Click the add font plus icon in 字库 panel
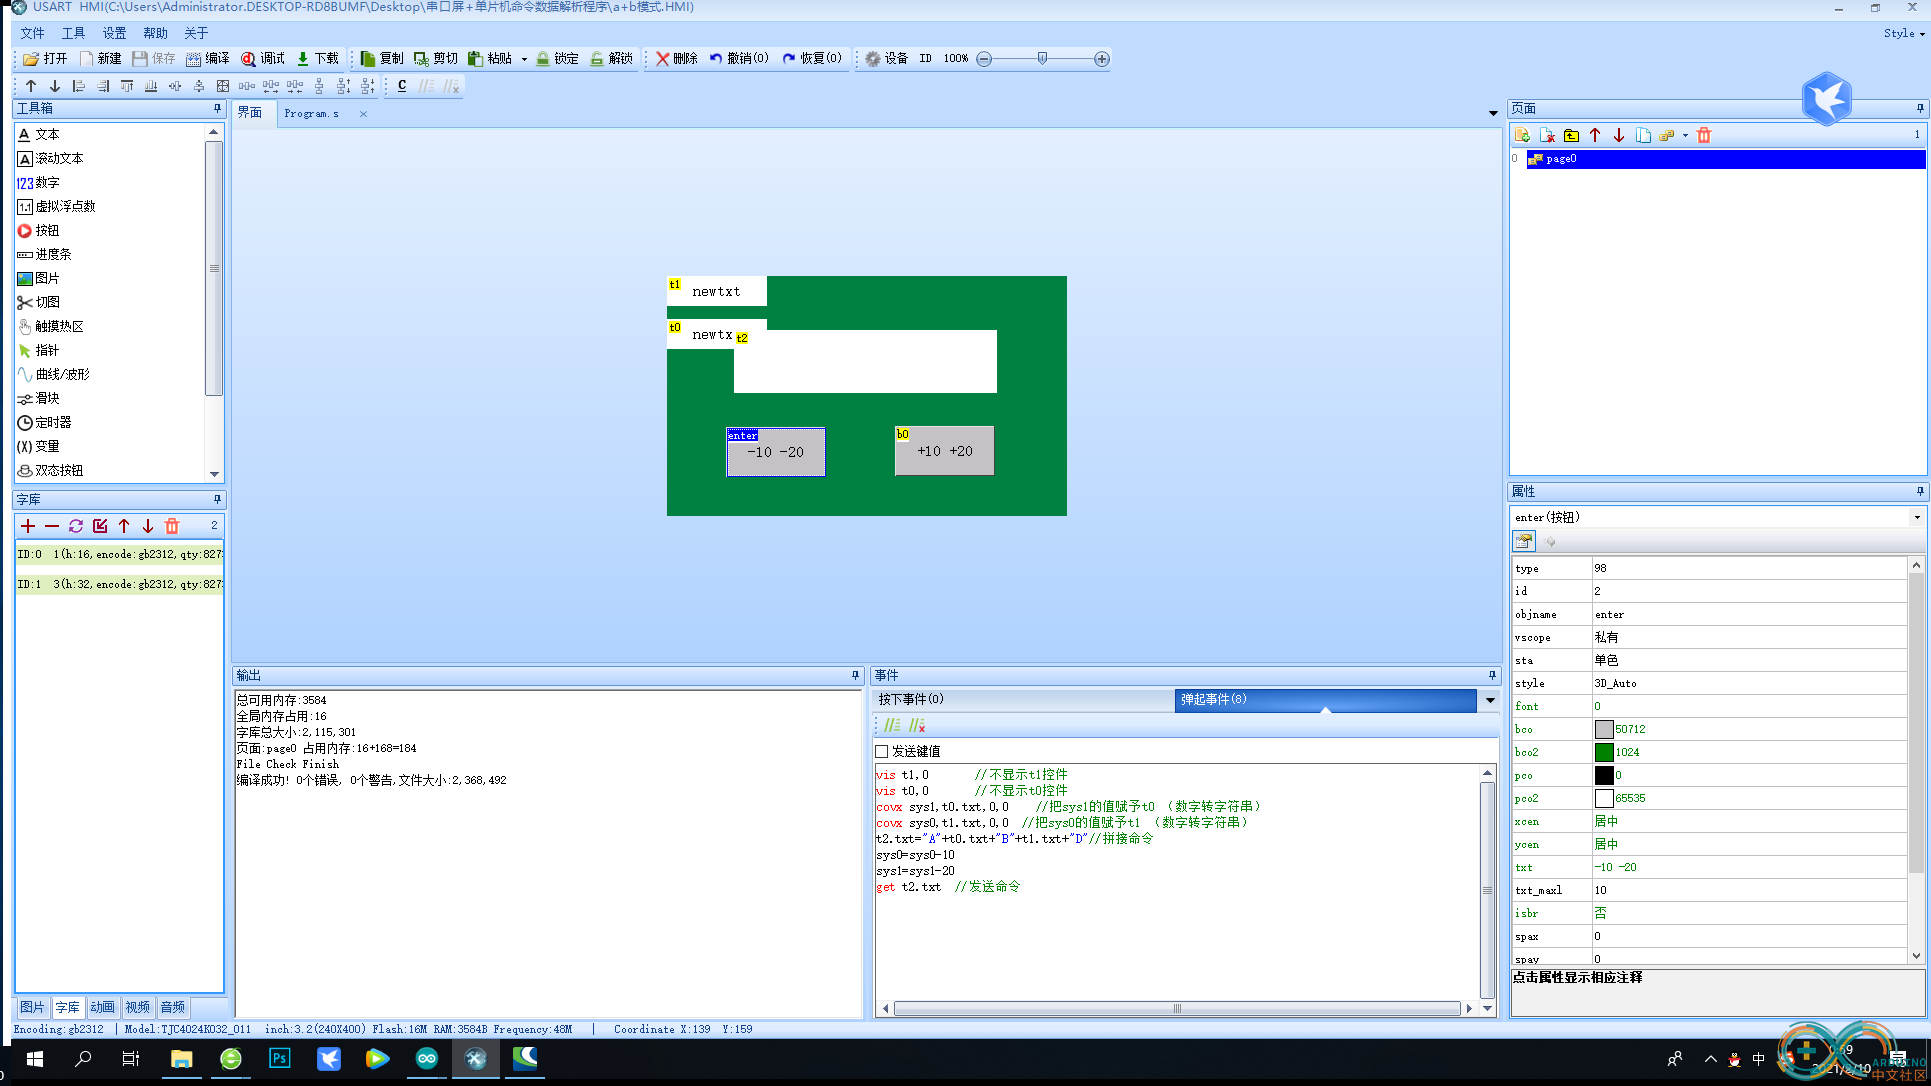 pos(28,526)
